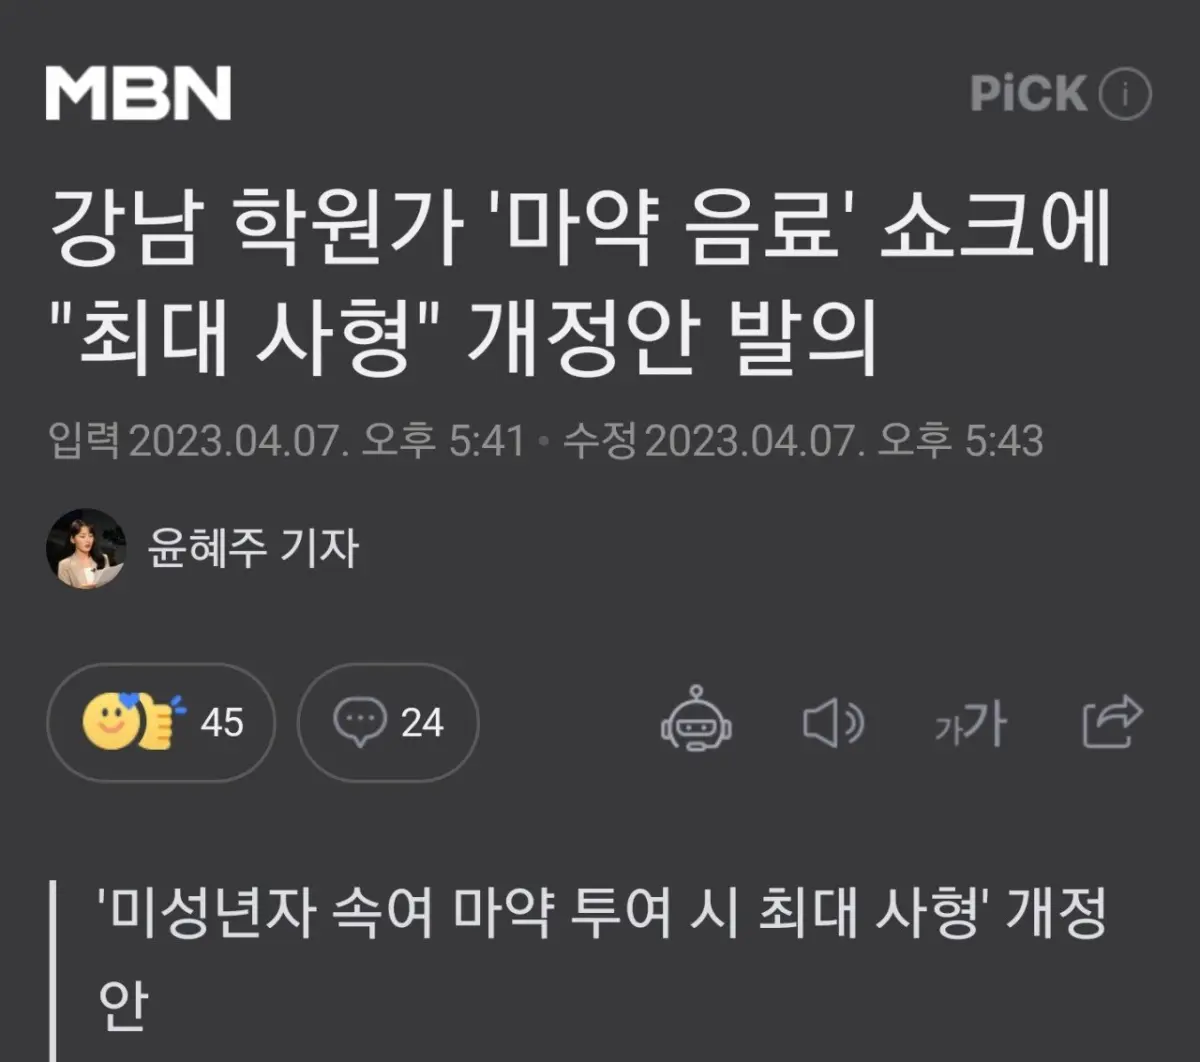Click the 입력 2023.04.07. 오후 5:41 timestamp
The width and height of the screenshot is (1200, 1062).
pos(286,440)
